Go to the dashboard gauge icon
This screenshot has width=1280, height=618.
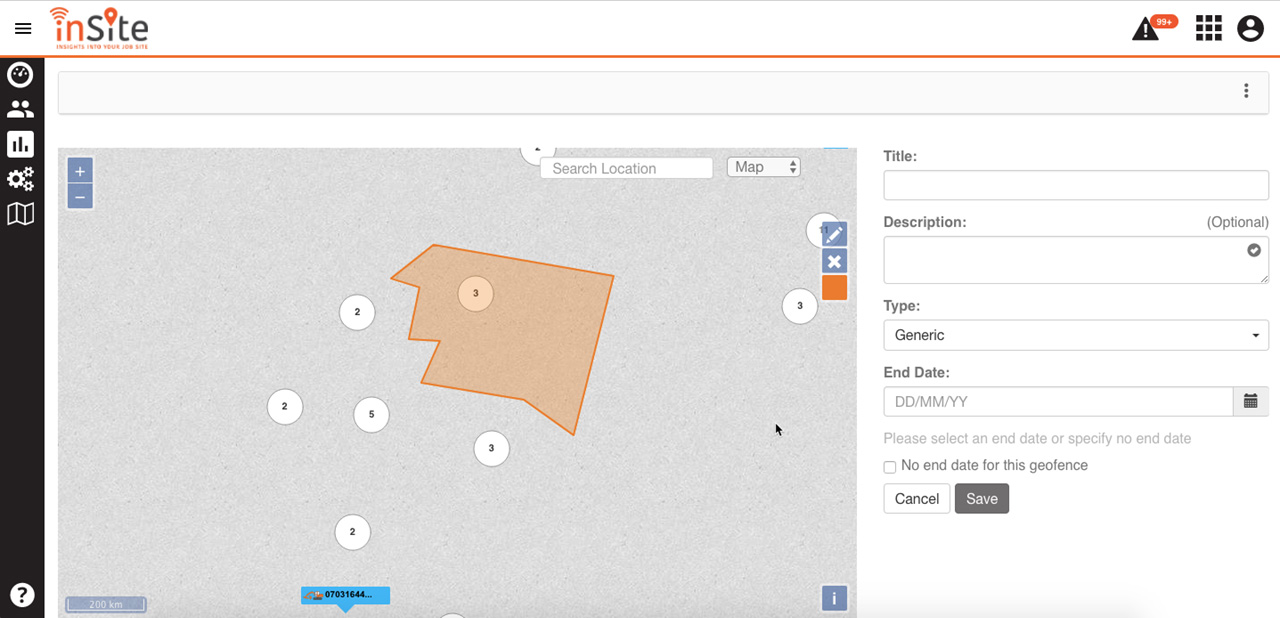tap(20, 75)
